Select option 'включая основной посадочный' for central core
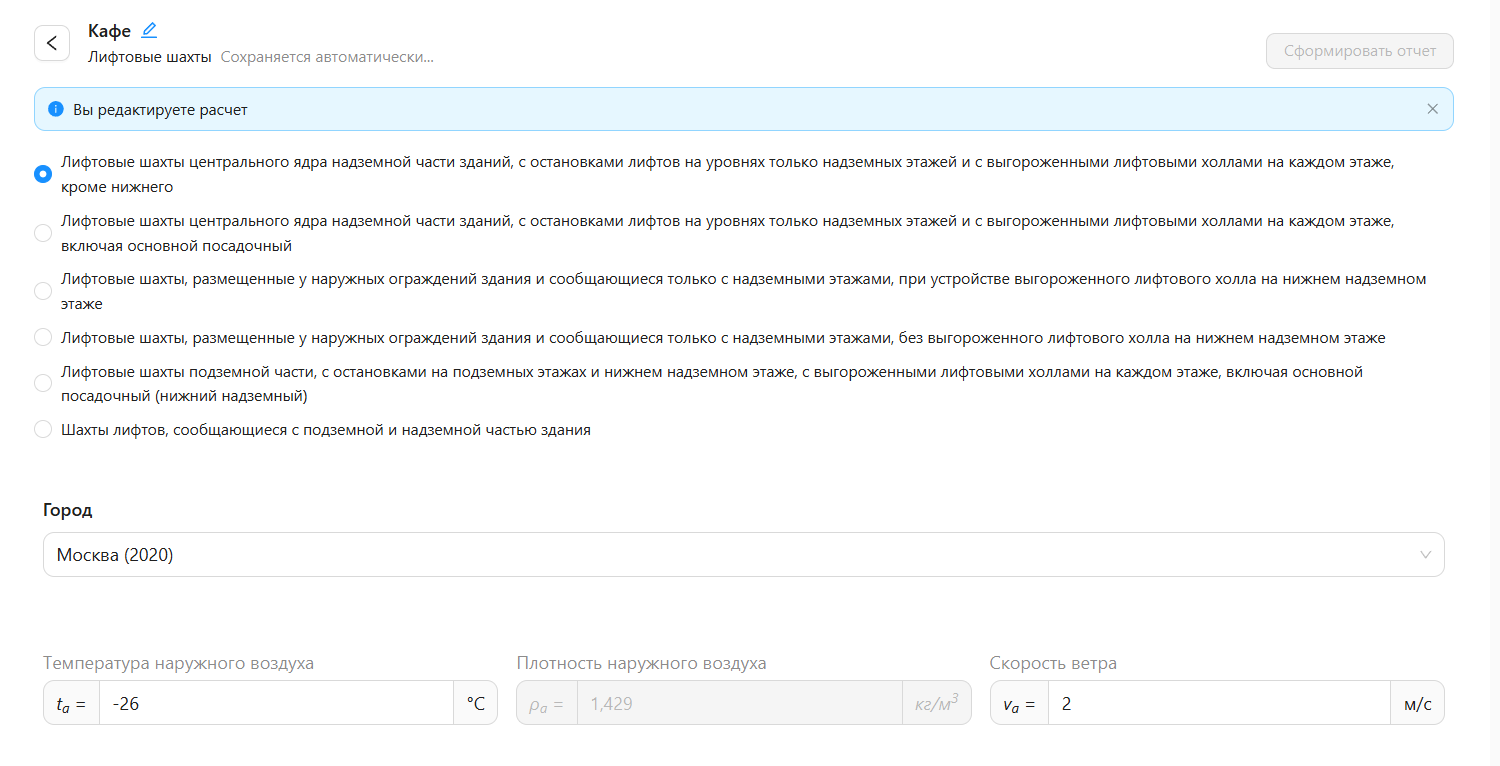Screen dimensions: 1500x766 [x=43, y=233]
